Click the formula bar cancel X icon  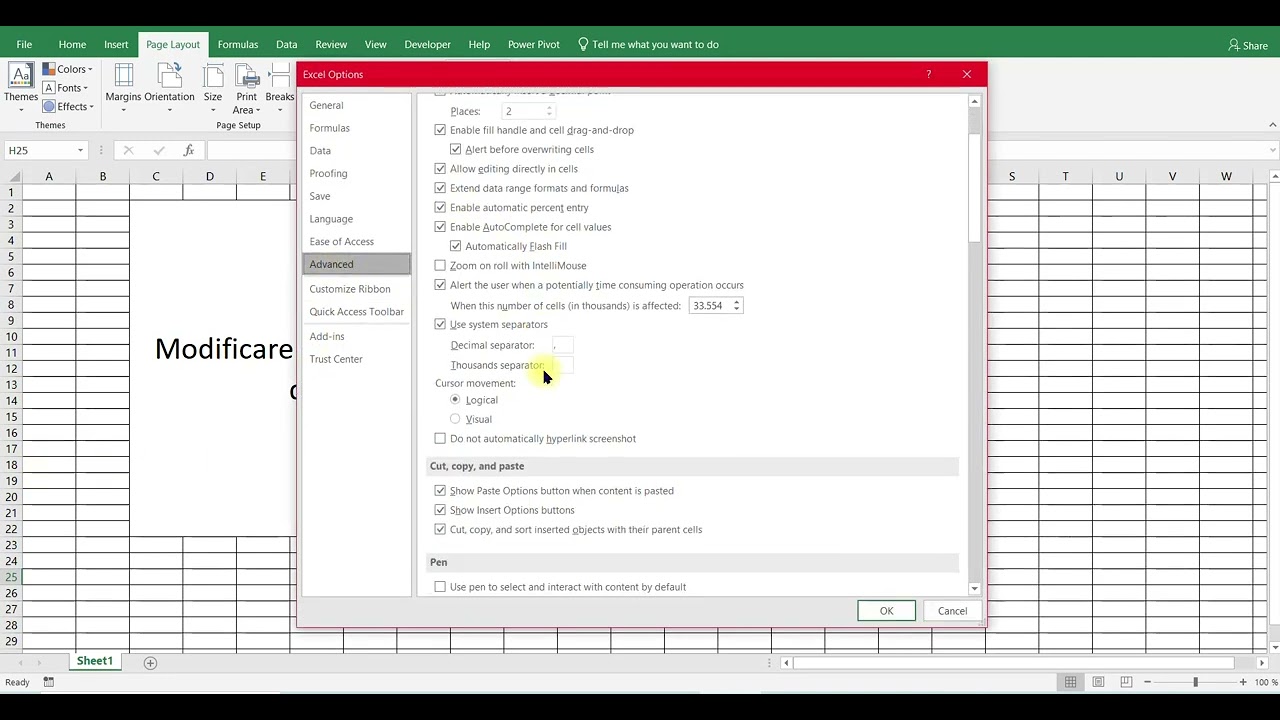(x=128, y=150)
